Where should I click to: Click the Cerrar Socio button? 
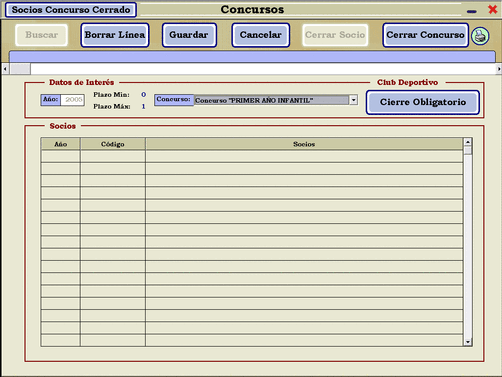tap(335, 35)
